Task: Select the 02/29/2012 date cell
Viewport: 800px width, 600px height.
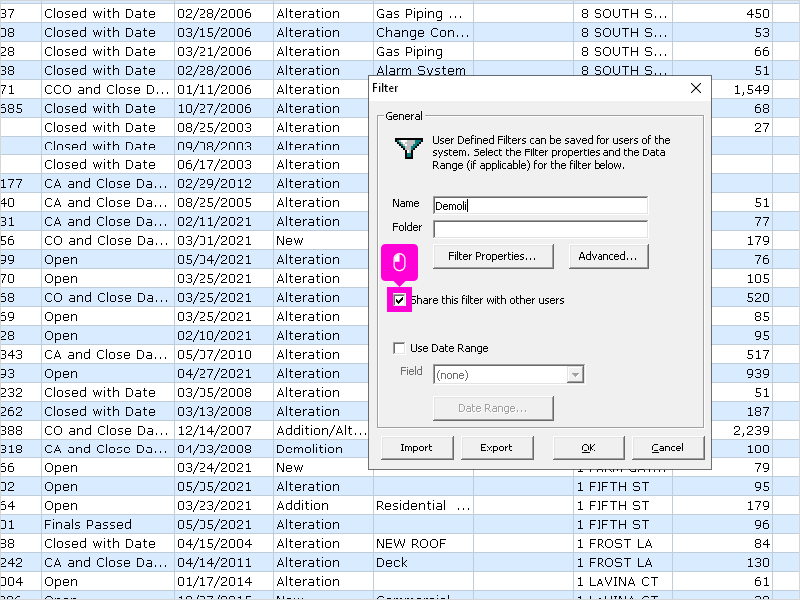Action: (224, 184)
